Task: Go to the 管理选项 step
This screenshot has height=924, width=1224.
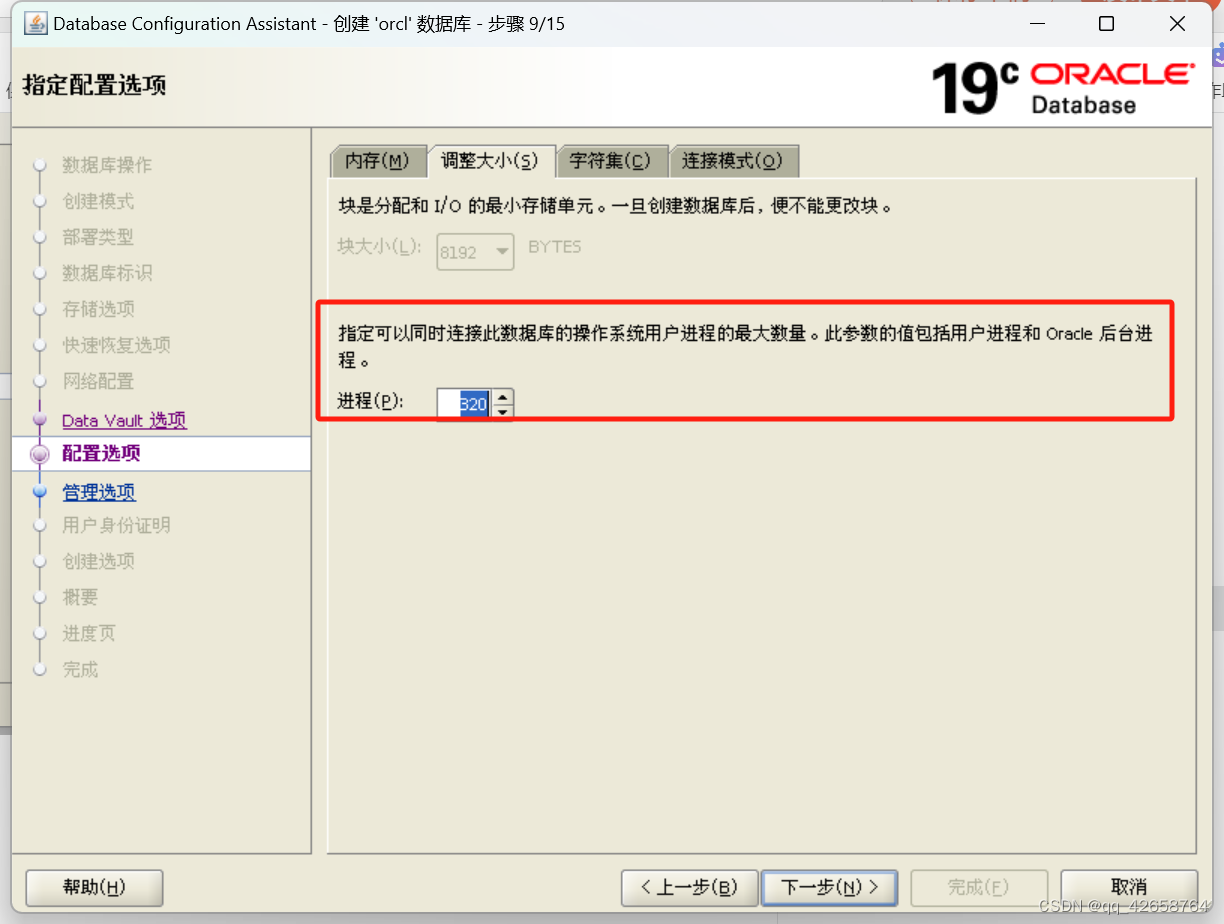Action: pos(99,492)
